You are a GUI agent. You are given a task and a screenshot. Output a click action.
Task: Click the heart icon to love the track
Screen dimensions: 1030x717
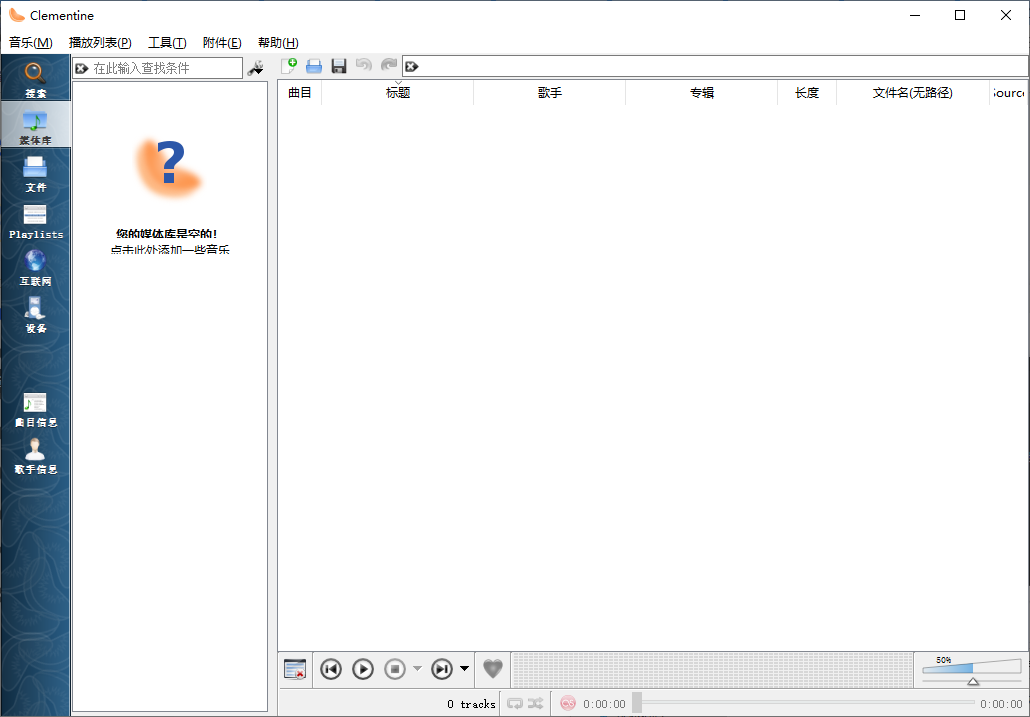coord(492,669)
